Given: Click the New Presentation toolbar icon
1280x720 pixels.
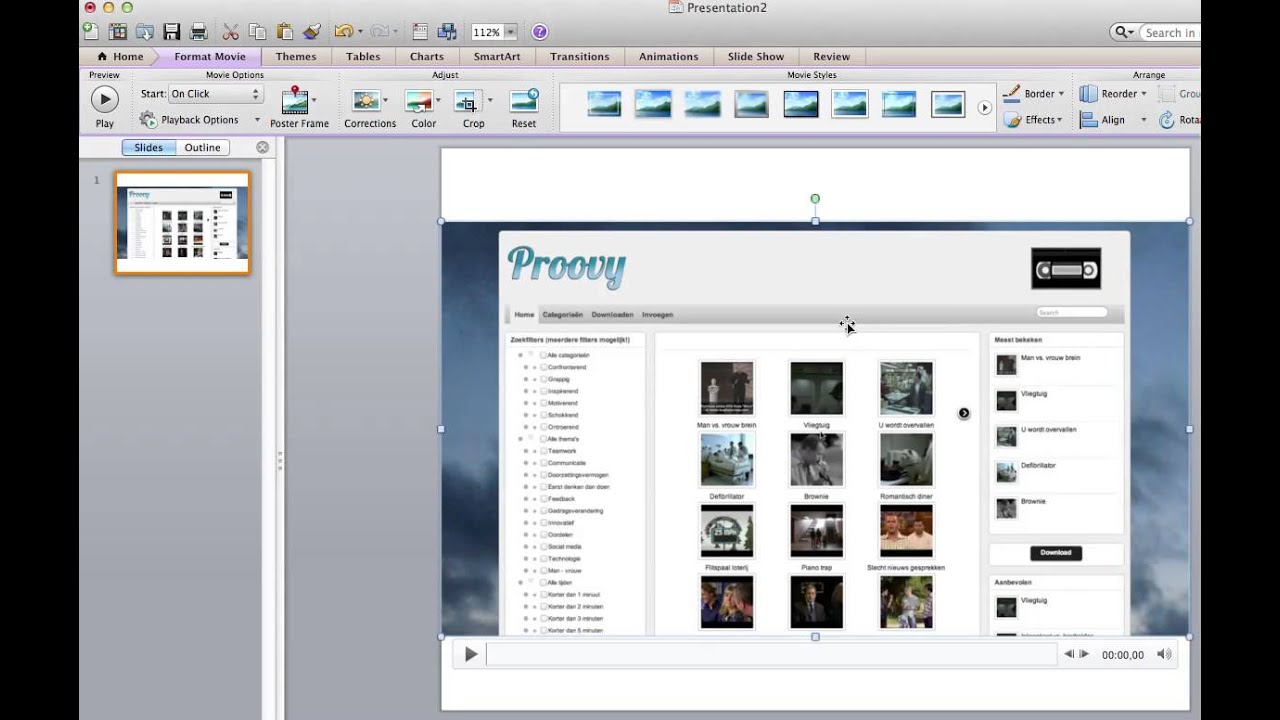Looking at the screenshot, I should 91,32.
